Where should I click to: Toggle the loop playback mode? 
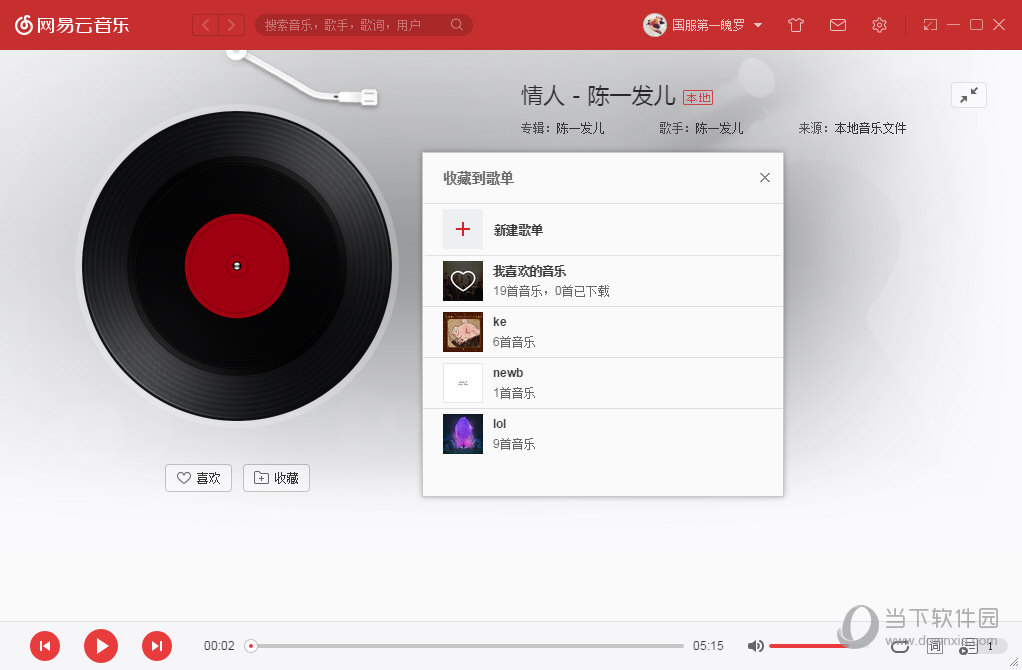[x=900, y=646]
